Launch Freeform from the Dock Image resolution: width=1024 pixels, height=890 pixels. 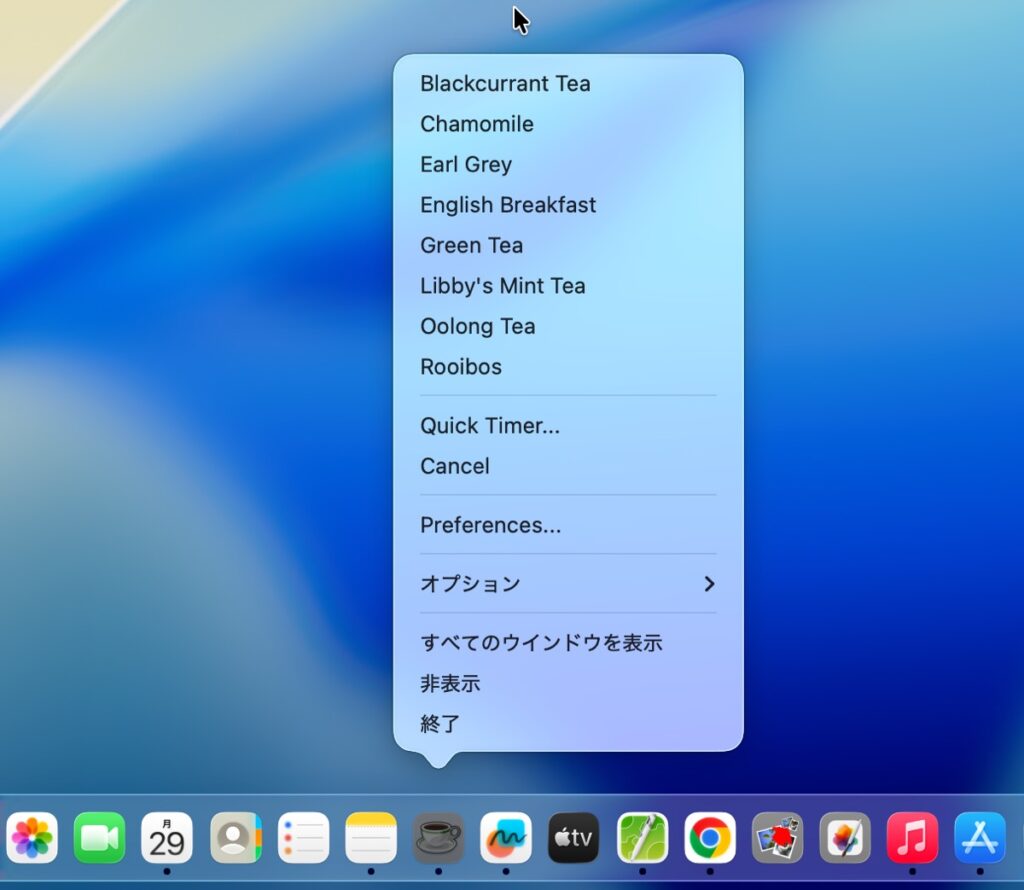[x=506, y=838]
